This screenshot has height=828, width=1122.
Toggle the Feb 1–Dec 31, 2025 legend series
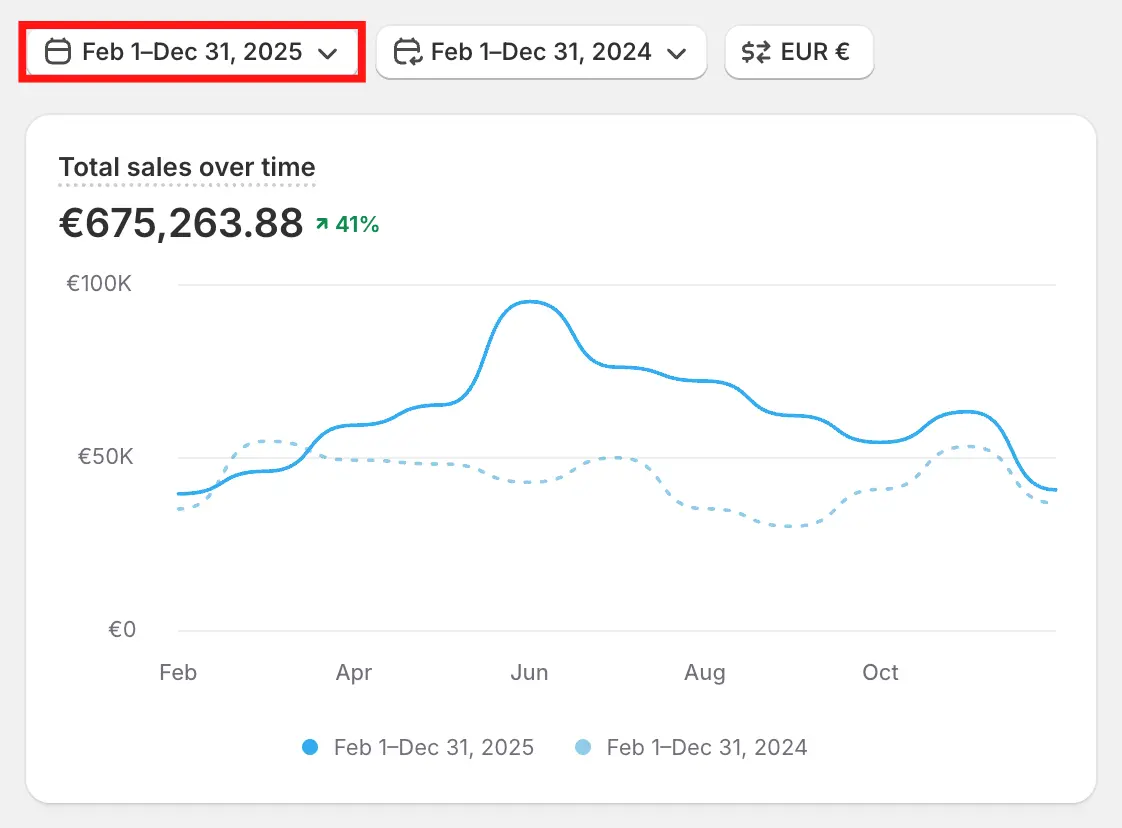433,747
